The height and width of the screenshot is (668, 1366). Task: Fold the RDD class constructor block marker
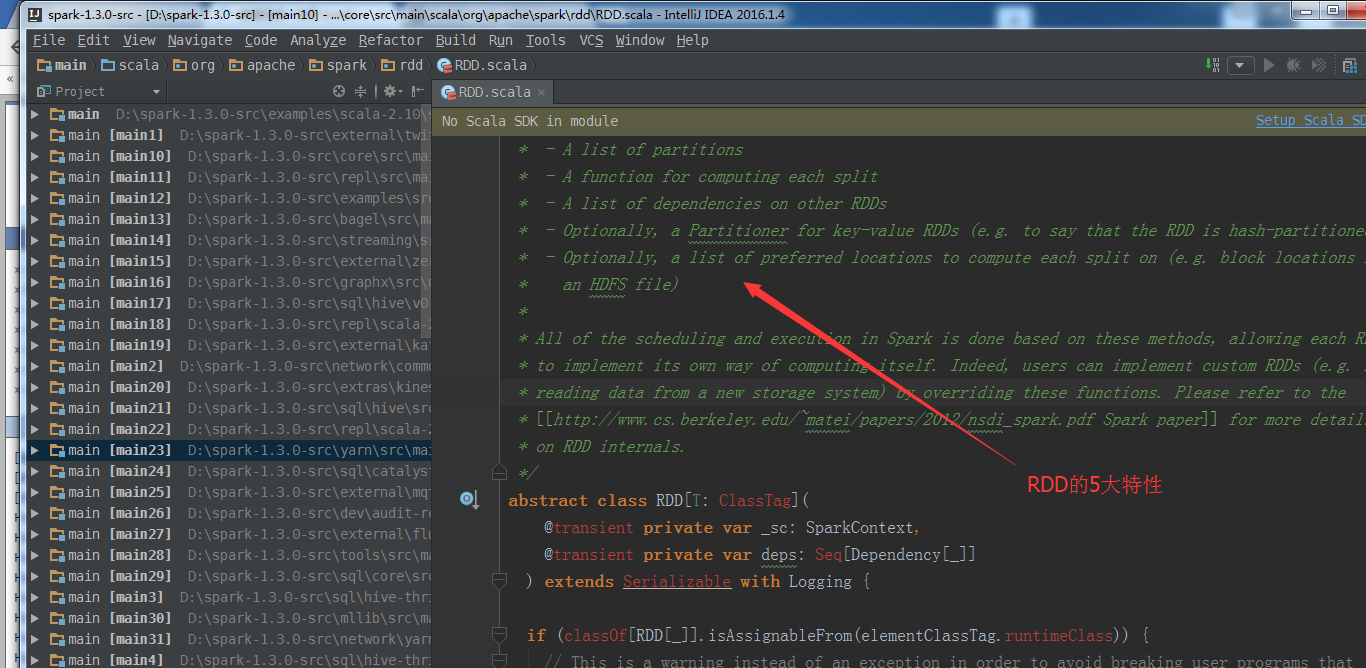[x=500, y=581]
